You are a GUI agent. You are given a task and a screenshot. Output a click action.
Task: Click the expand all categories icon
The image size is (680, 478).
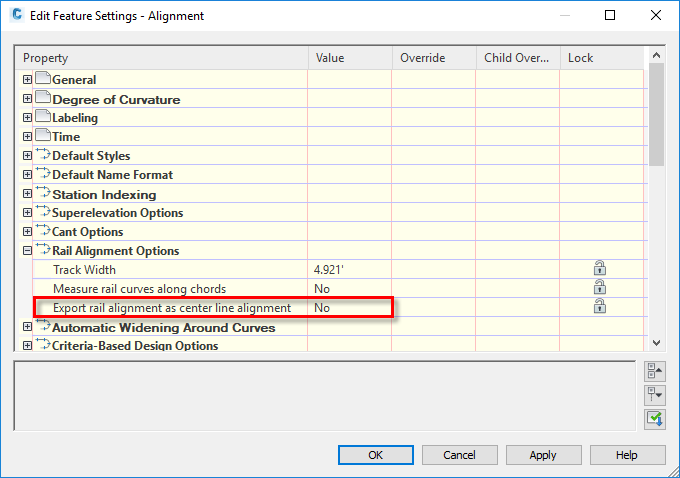[x=655, y=395]
